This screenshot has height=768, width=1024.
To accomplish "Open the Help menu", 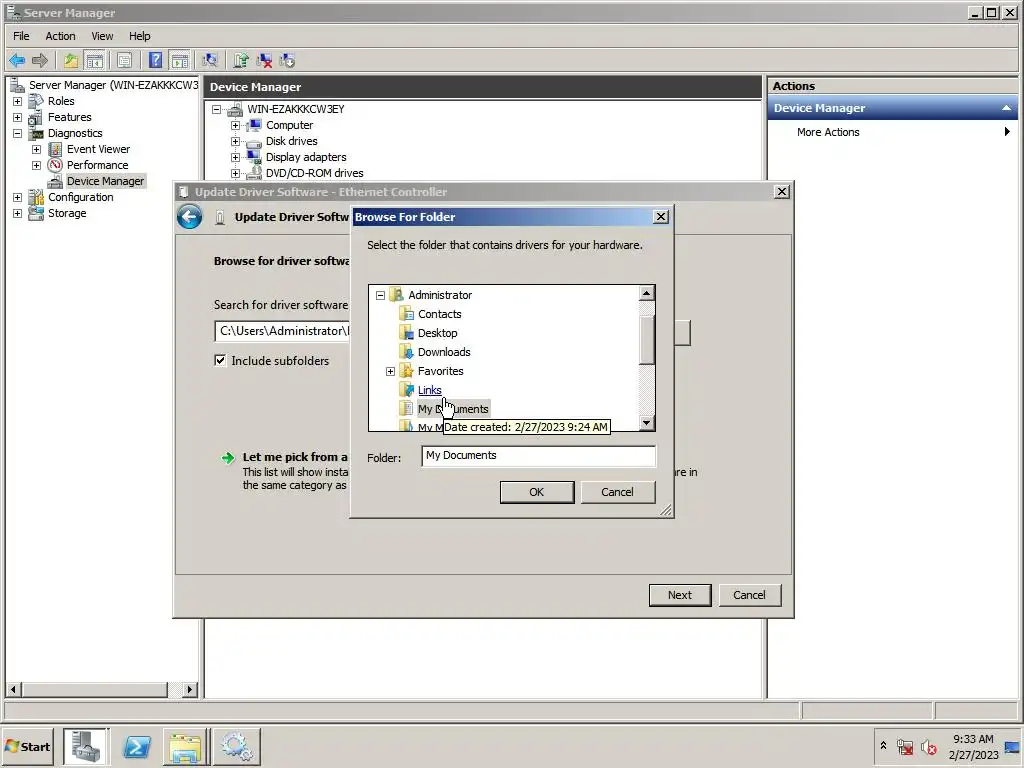I will 139,36.
